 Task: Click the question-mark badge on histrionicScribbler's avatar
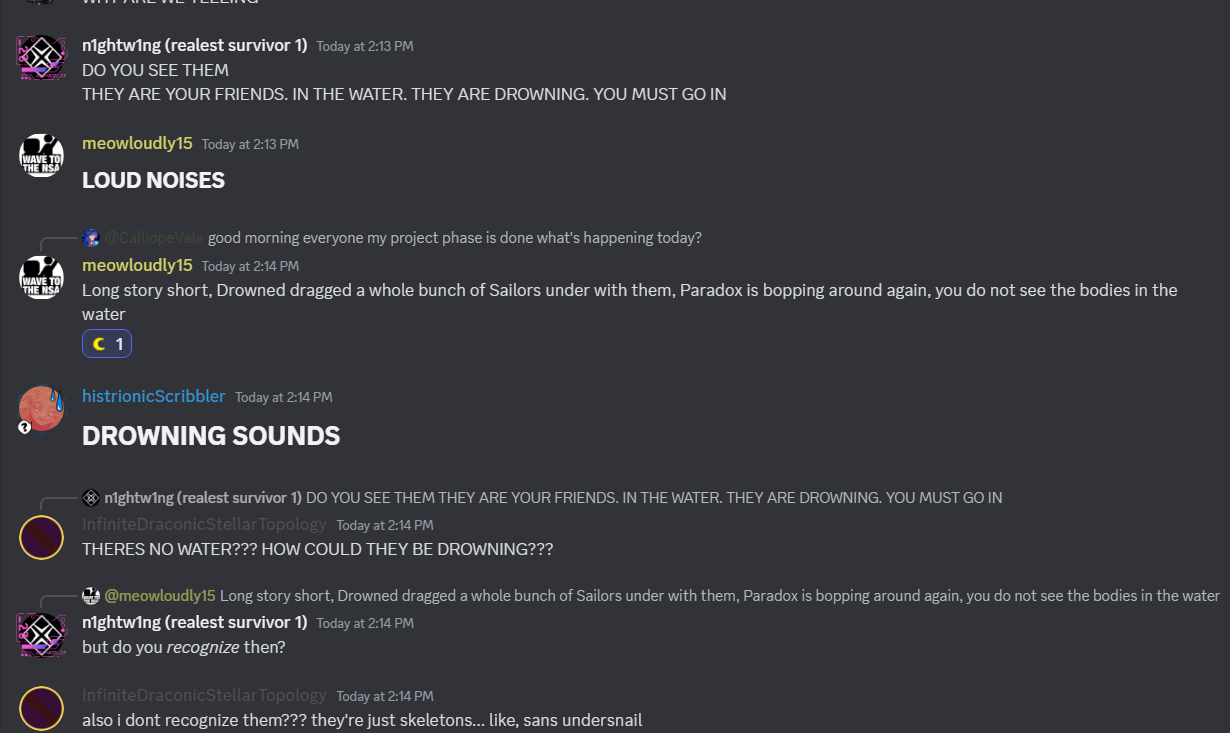tap(25, 427)
